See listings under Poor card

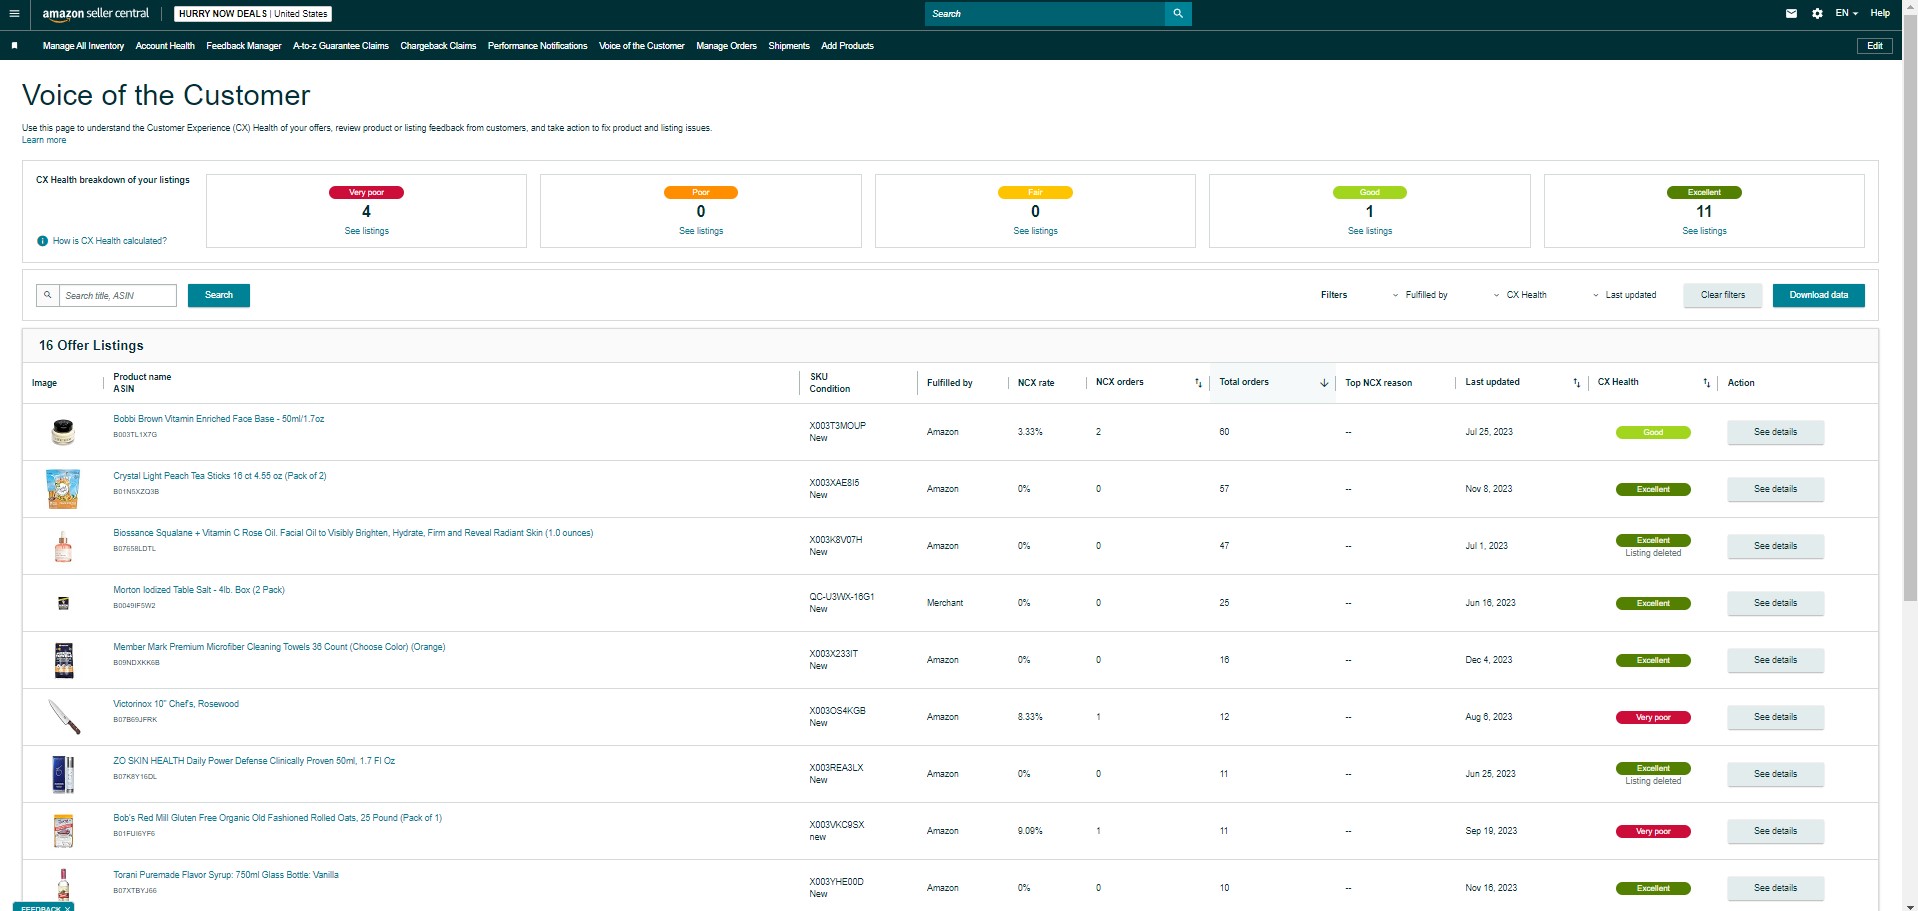point(701,231)
